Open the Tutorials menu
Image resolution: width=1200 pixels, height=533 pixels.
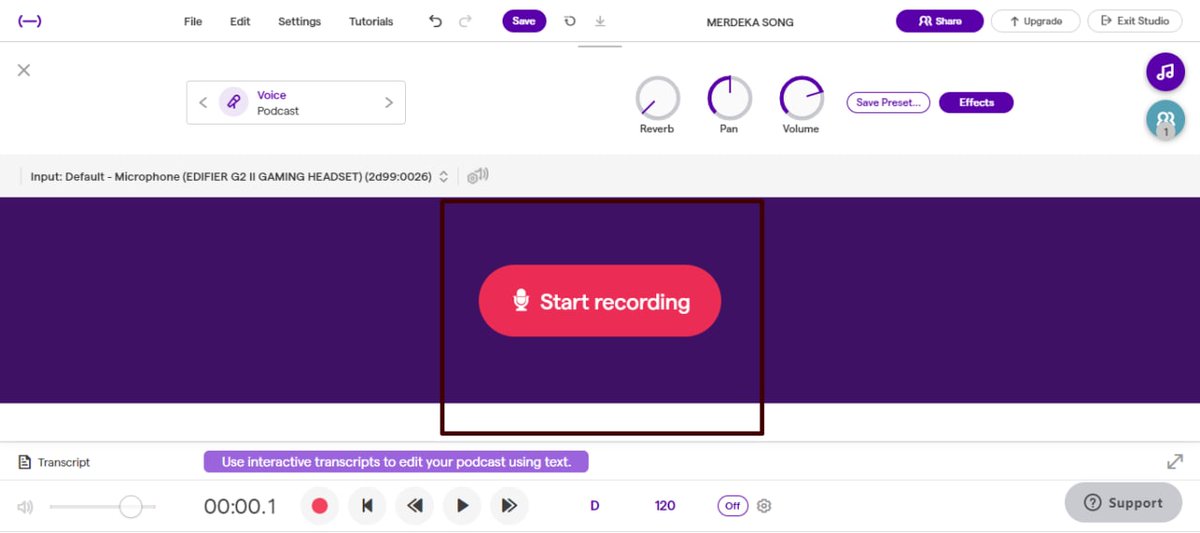(x=371, y=21)
